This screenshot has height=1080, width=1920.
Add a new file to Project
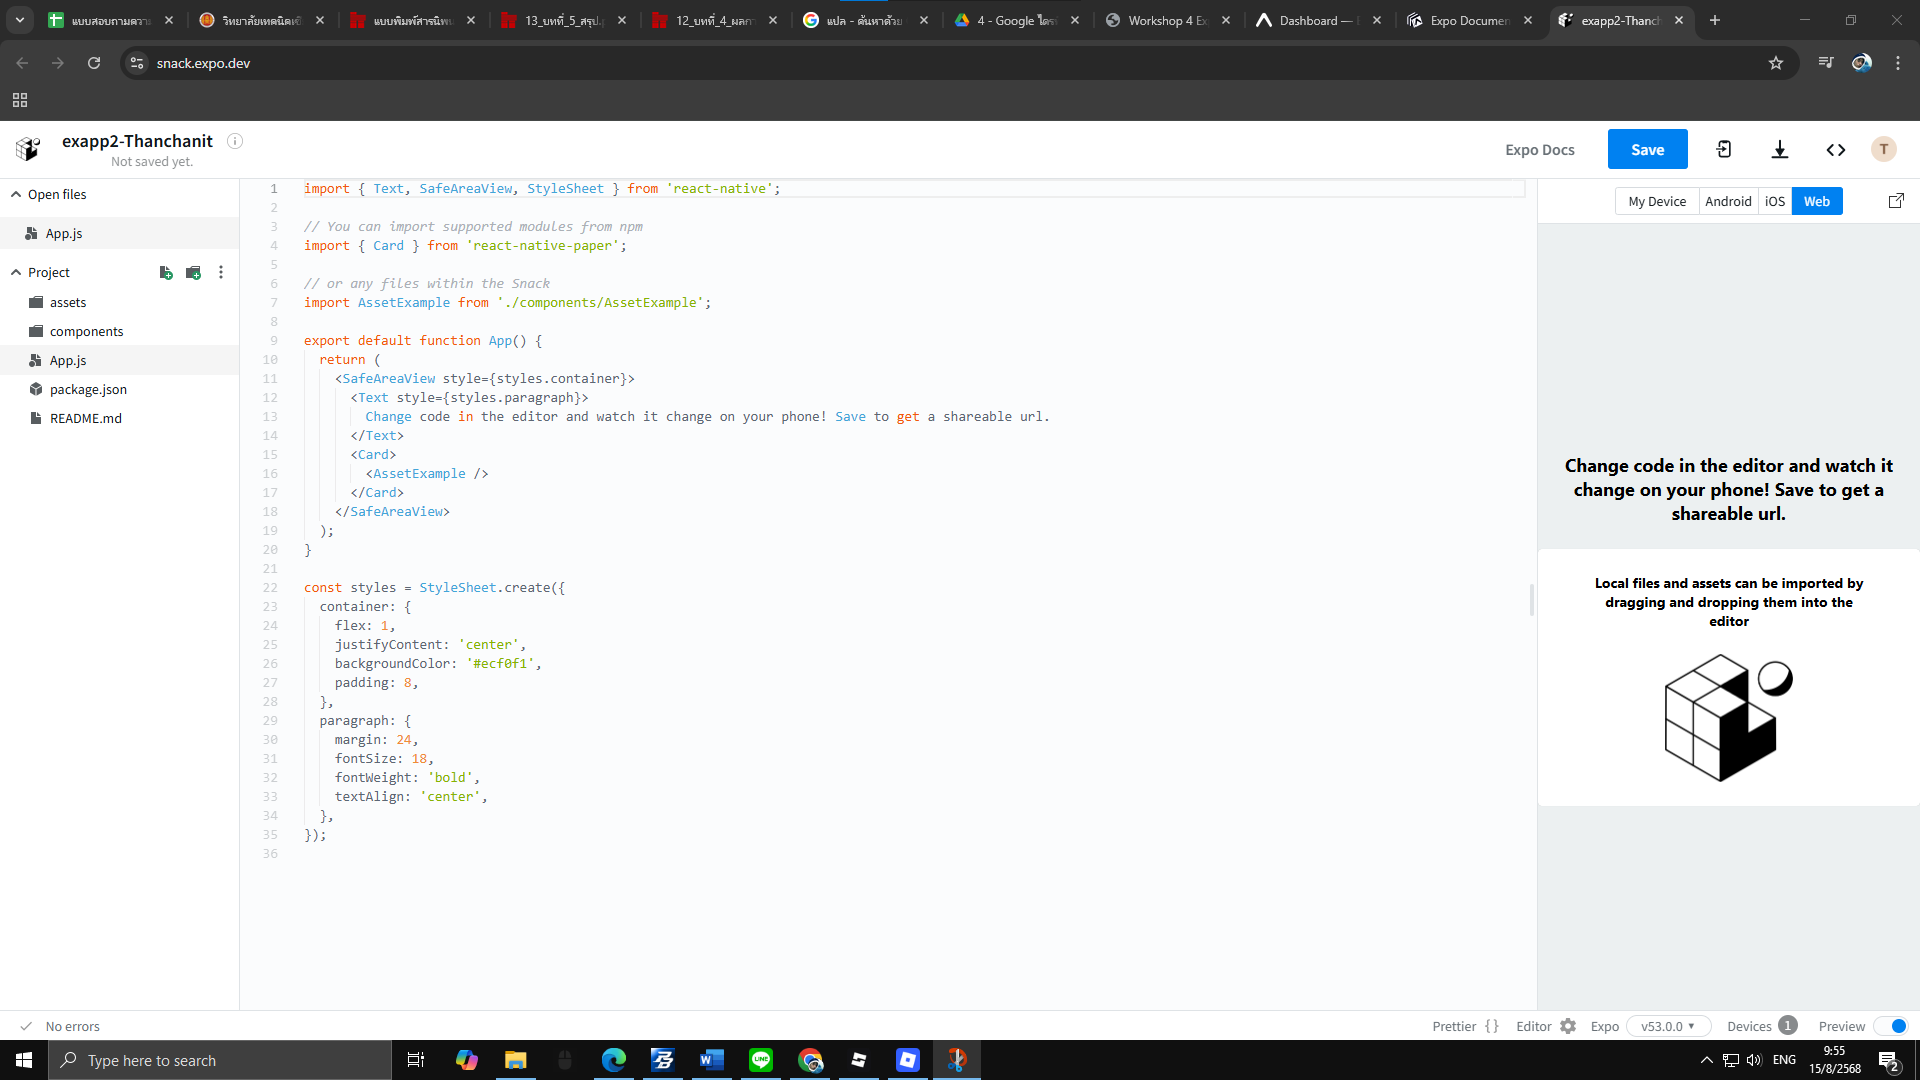166,273
